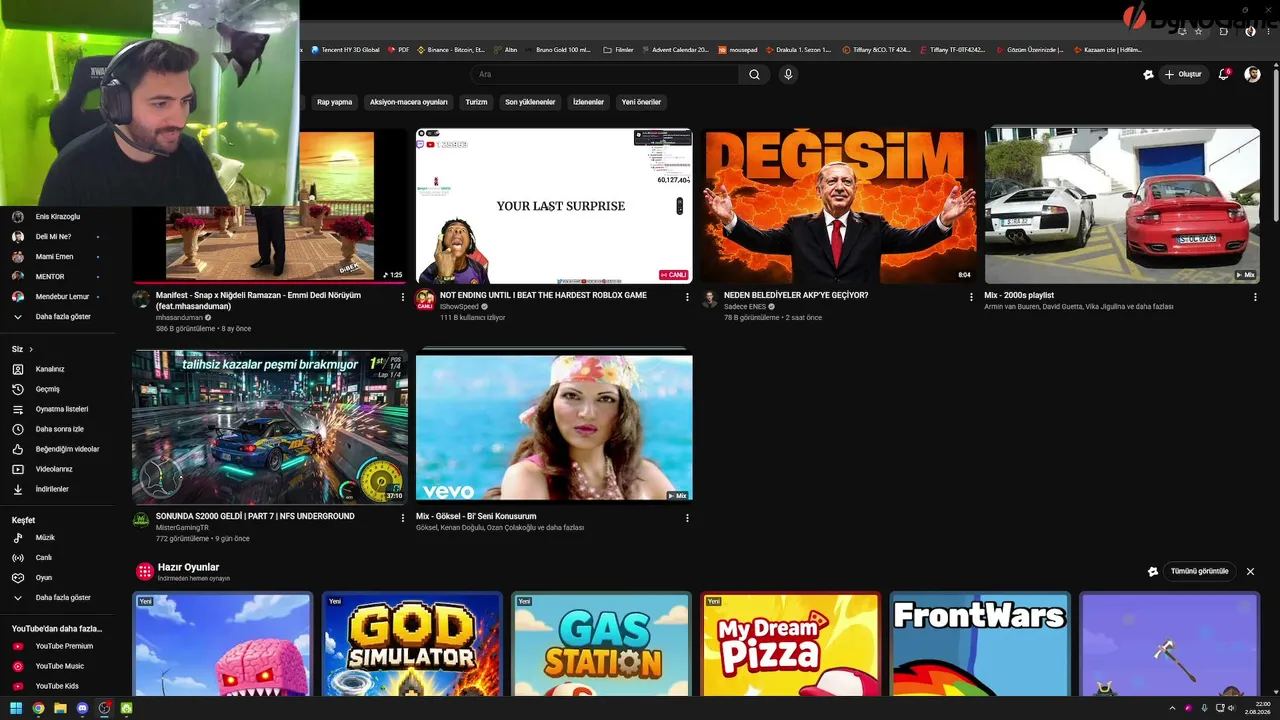
Task: Start voice search with the microphone icon
Action: 788,74
